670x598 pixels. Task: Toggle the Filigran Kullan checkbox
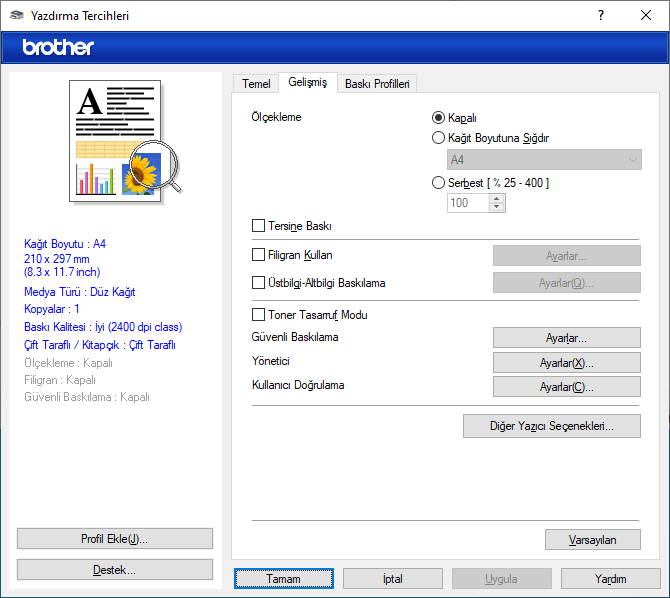[x=259, y=255]
